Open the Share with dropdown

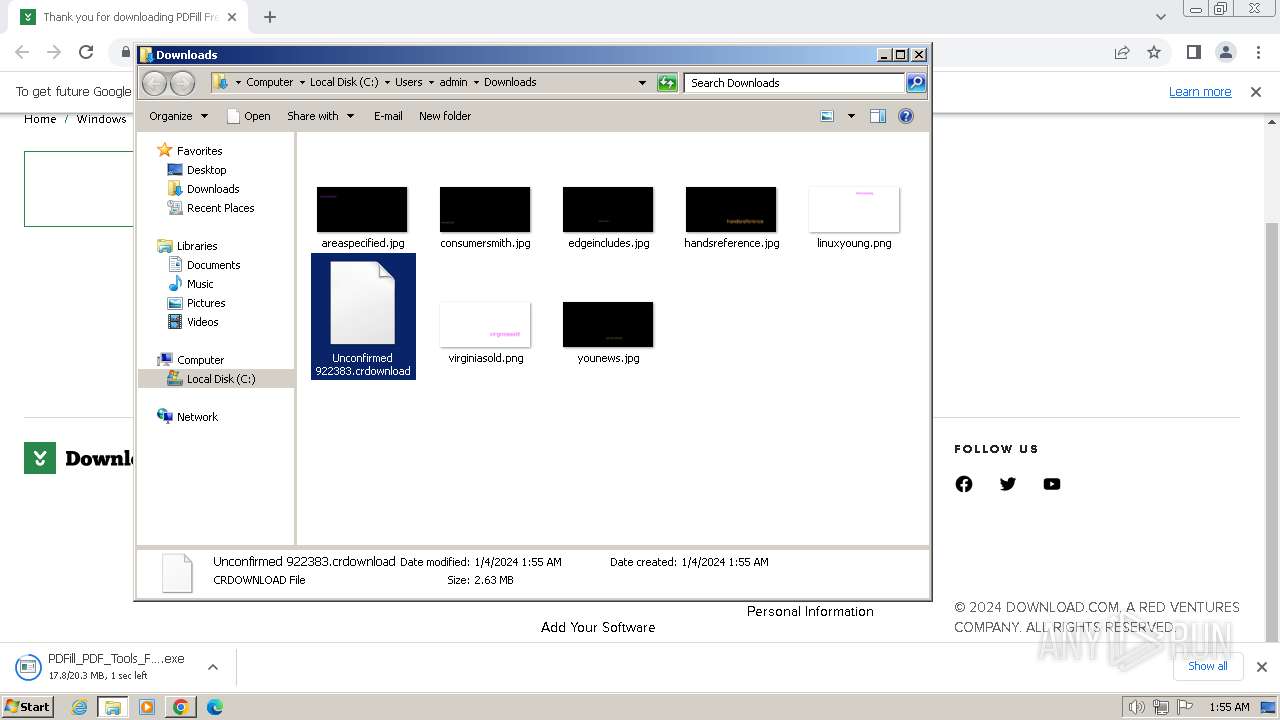click(320, 116)
